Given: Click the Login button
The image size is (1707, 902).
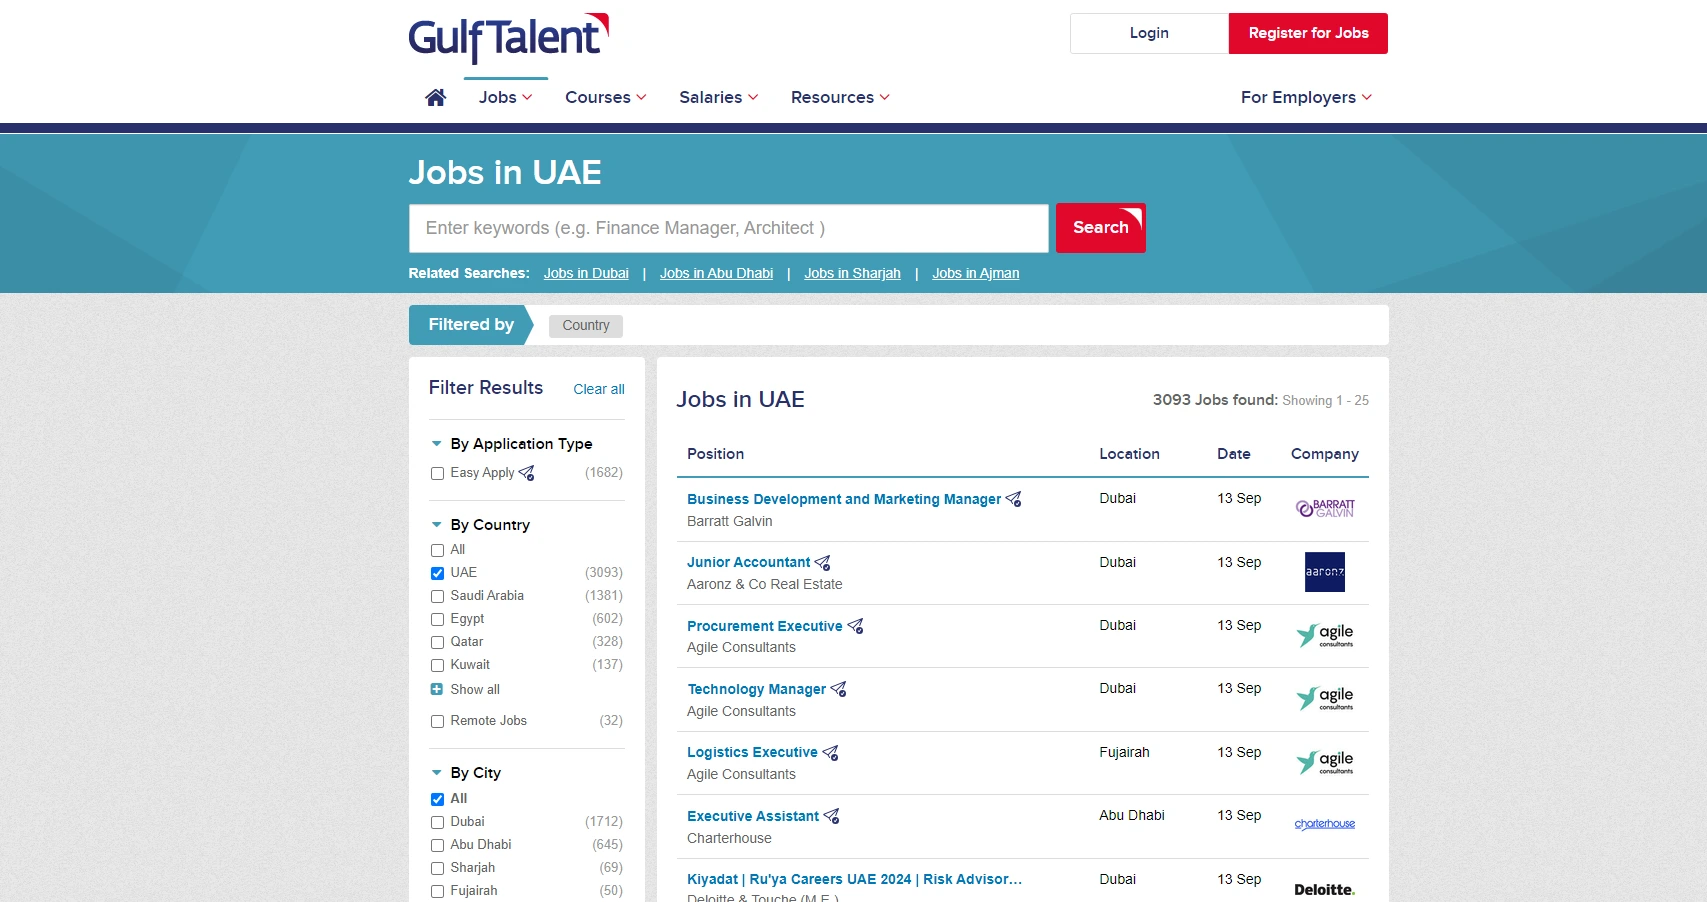Looking at the screenshot, I should tap(1149, 33).
